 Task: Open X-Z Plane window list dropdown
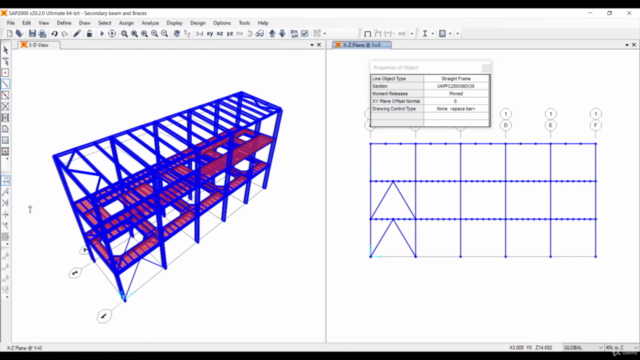[x=627, y=45]
